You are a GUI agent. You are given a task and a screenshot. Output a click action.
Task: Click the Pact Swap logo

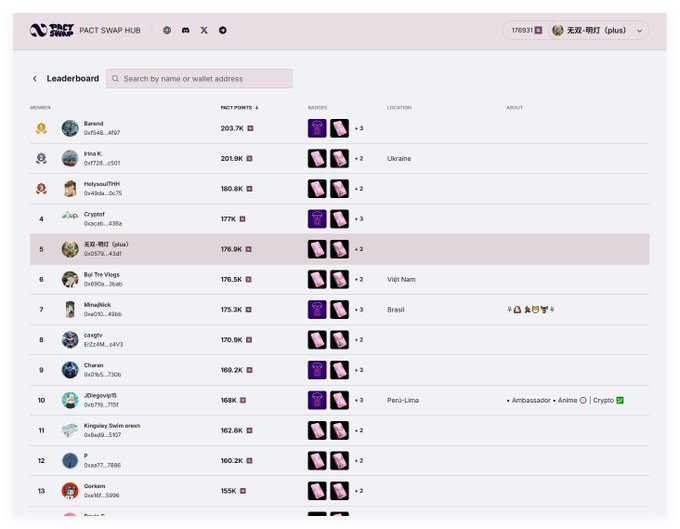[x=52, y=30]
